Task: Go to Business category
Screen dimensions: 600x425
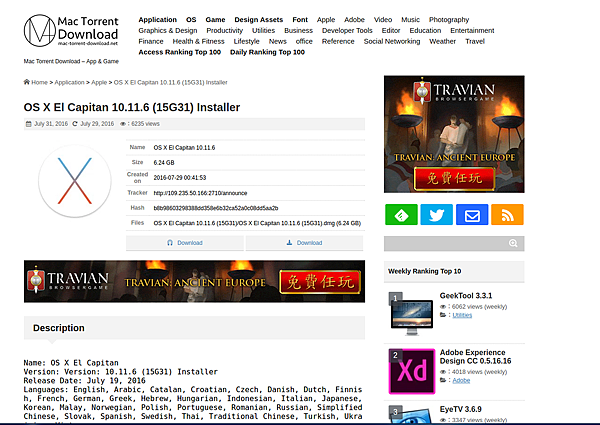Action: [298, 30]
